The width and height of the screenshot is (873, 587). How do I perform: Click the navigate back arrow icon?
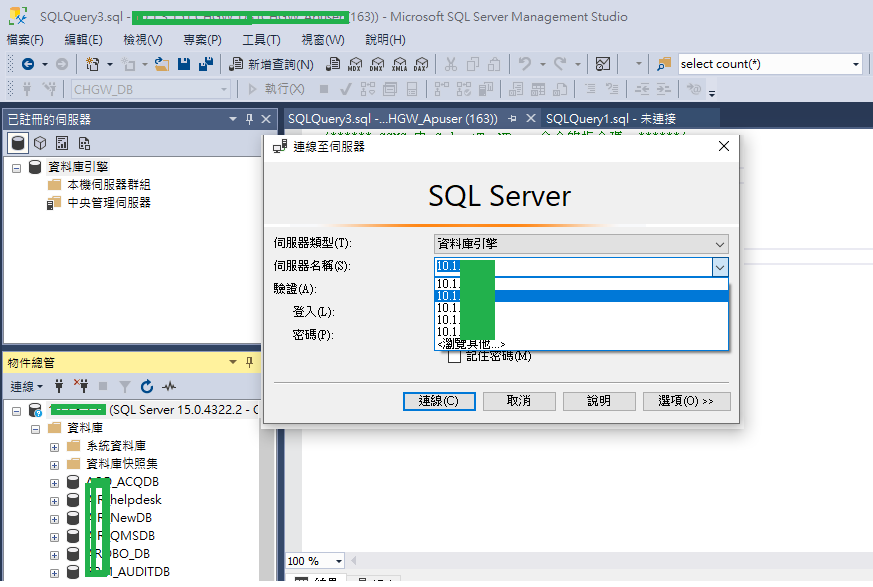coord(28,64)
